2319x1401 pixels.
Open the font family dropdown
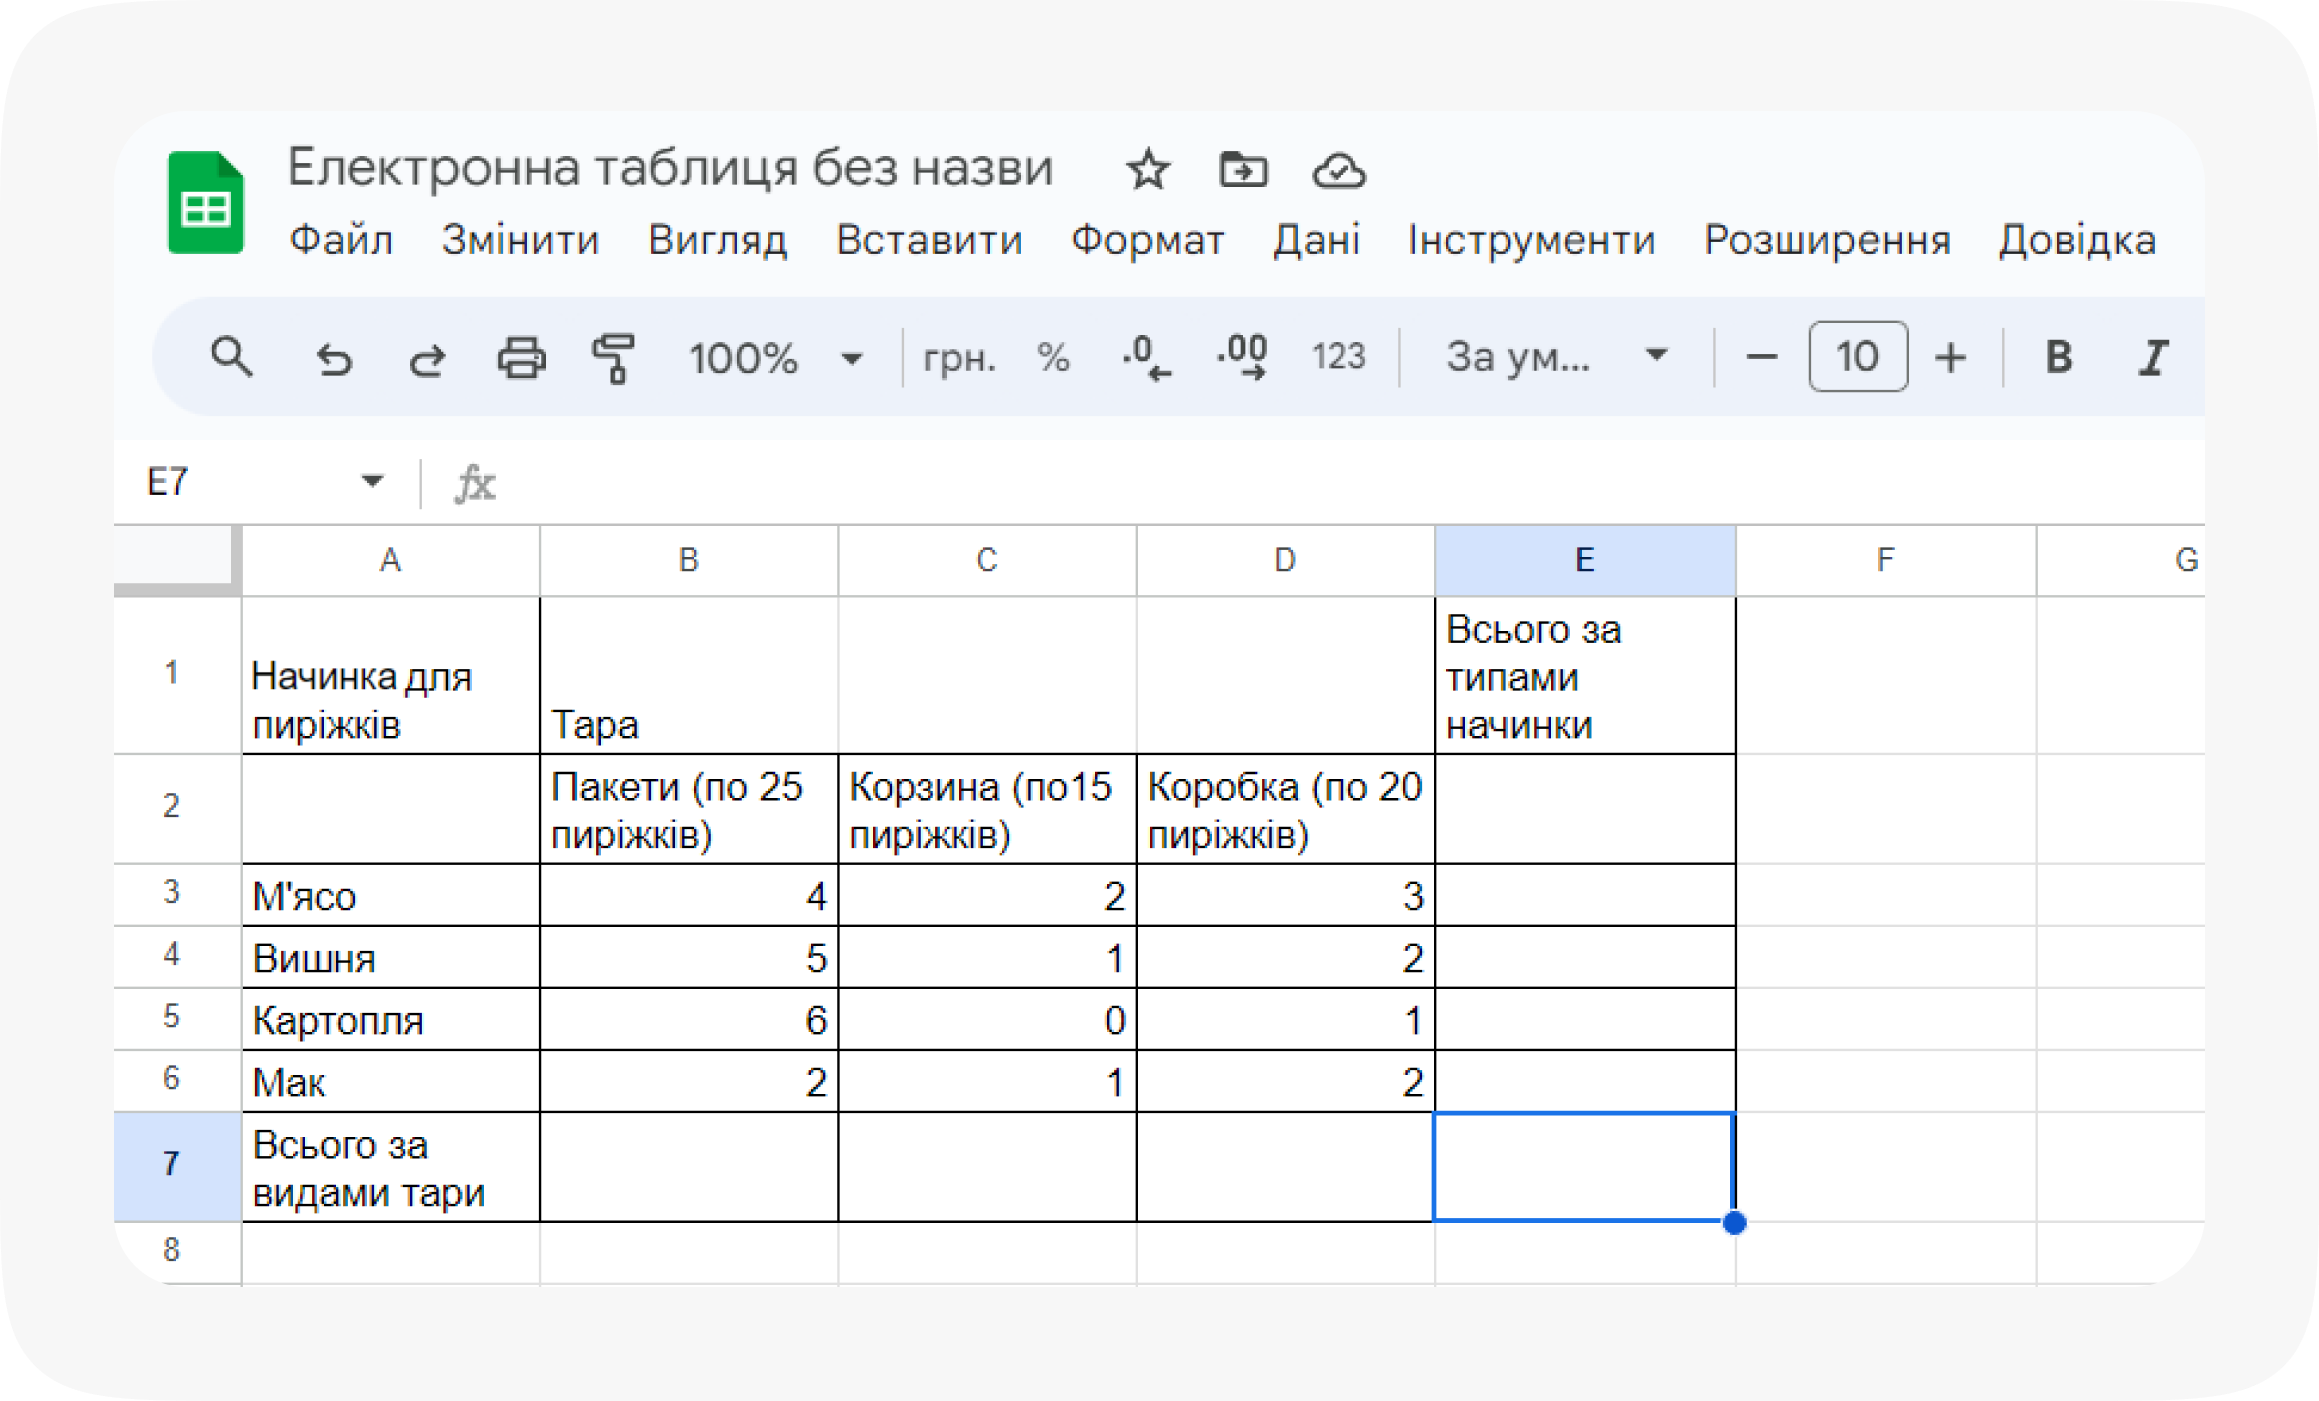[1556, 356]
